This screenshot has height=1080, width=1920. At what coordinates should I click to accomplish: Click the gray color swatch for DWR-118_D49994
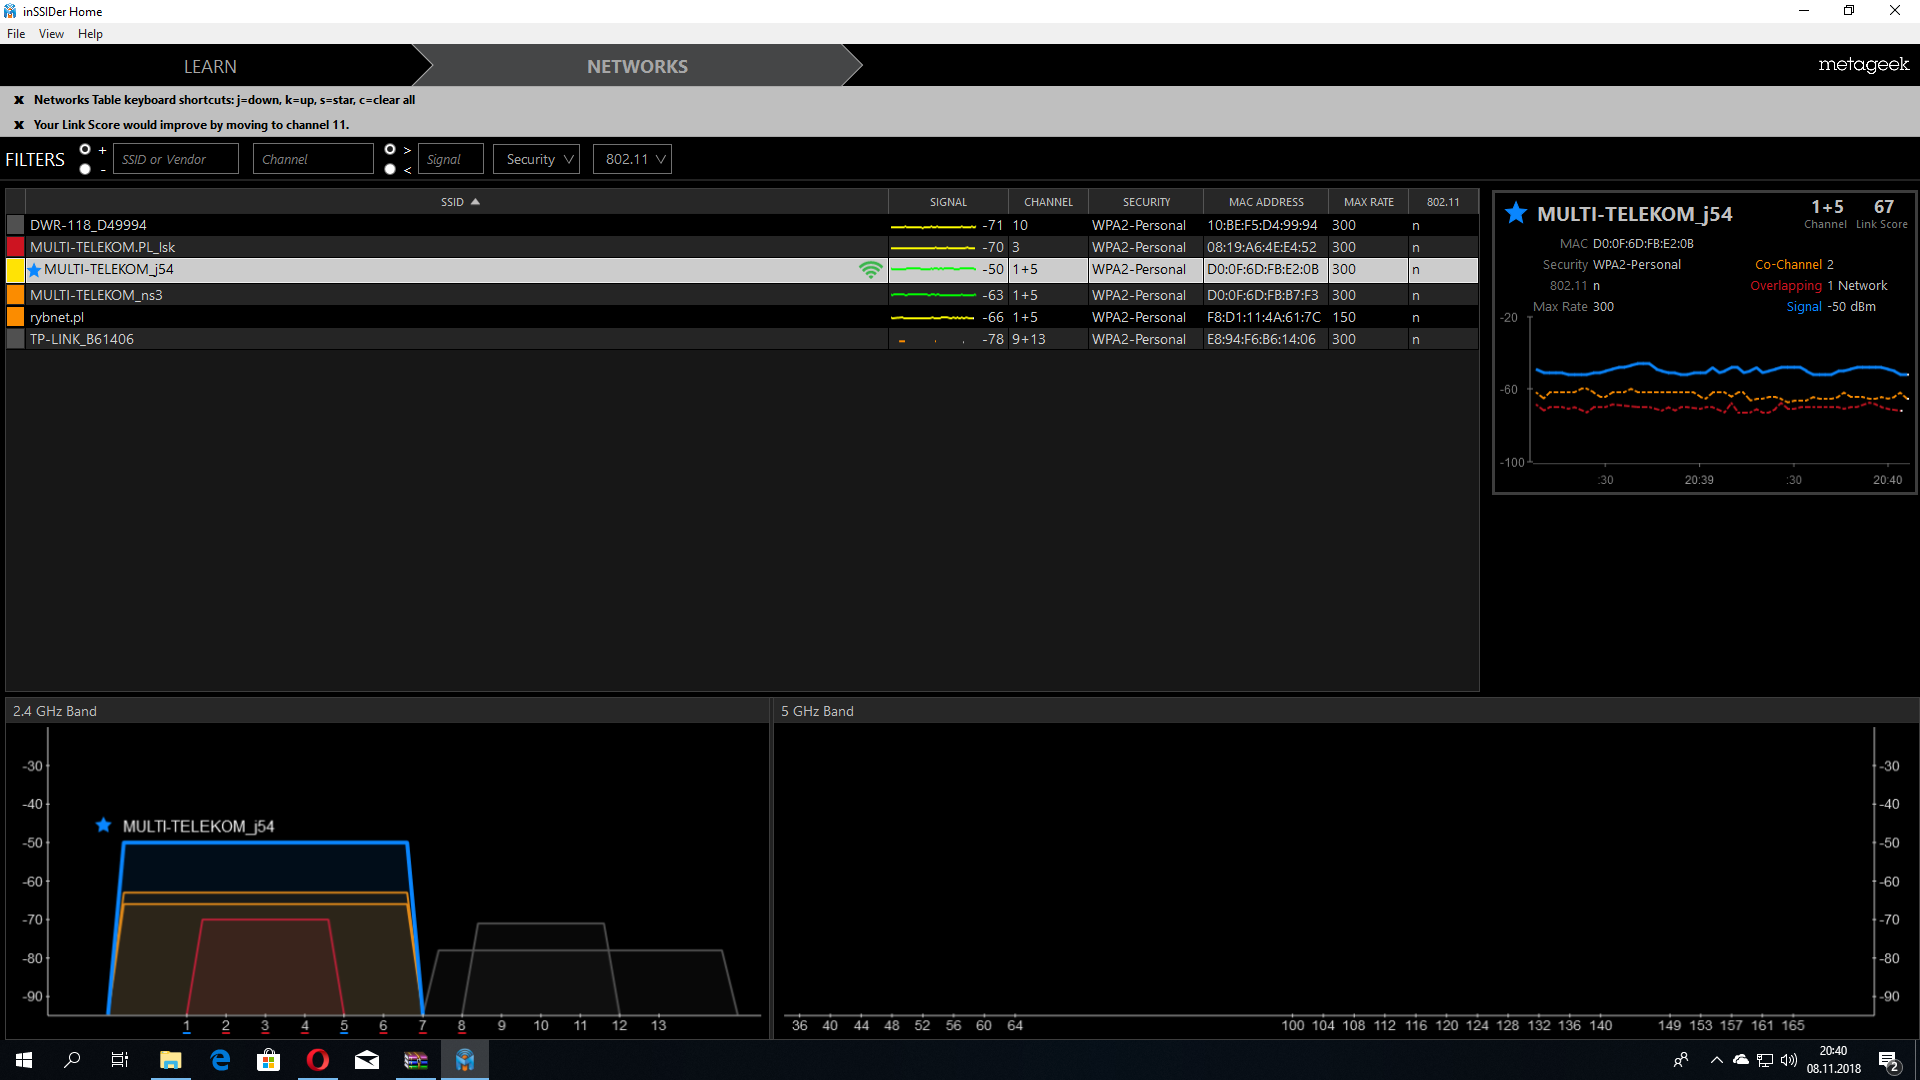15,225
